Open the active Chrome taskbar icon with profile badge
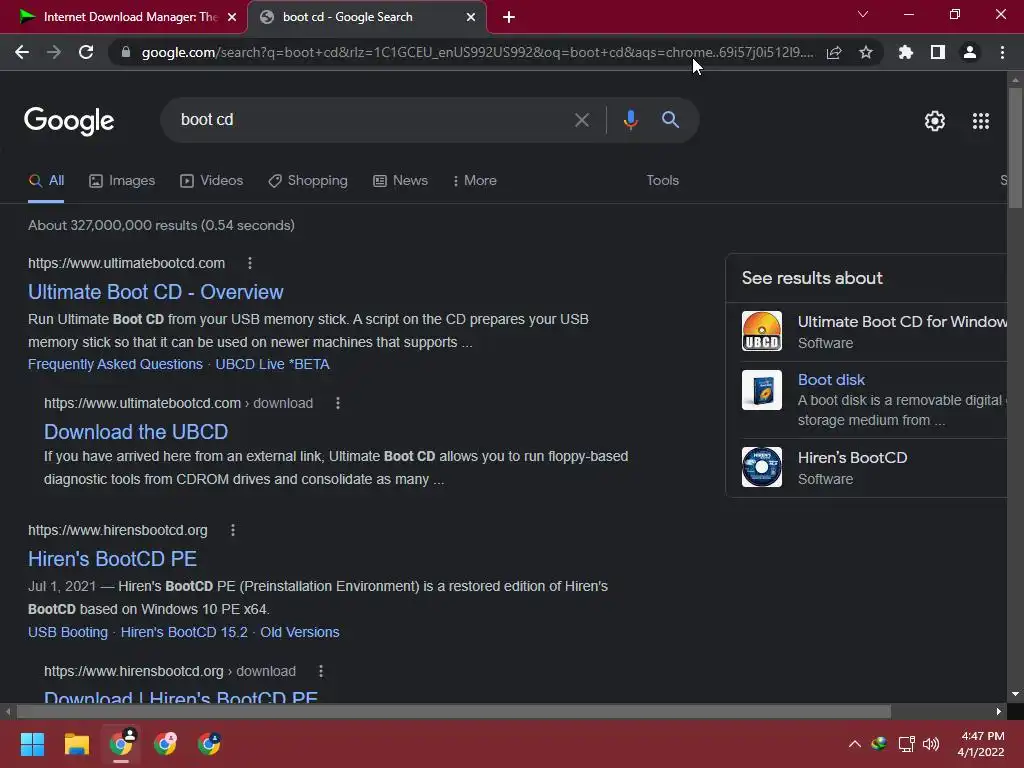This screenshot has width=1024, height=768. pyautogui.click(x=121, y=743)
